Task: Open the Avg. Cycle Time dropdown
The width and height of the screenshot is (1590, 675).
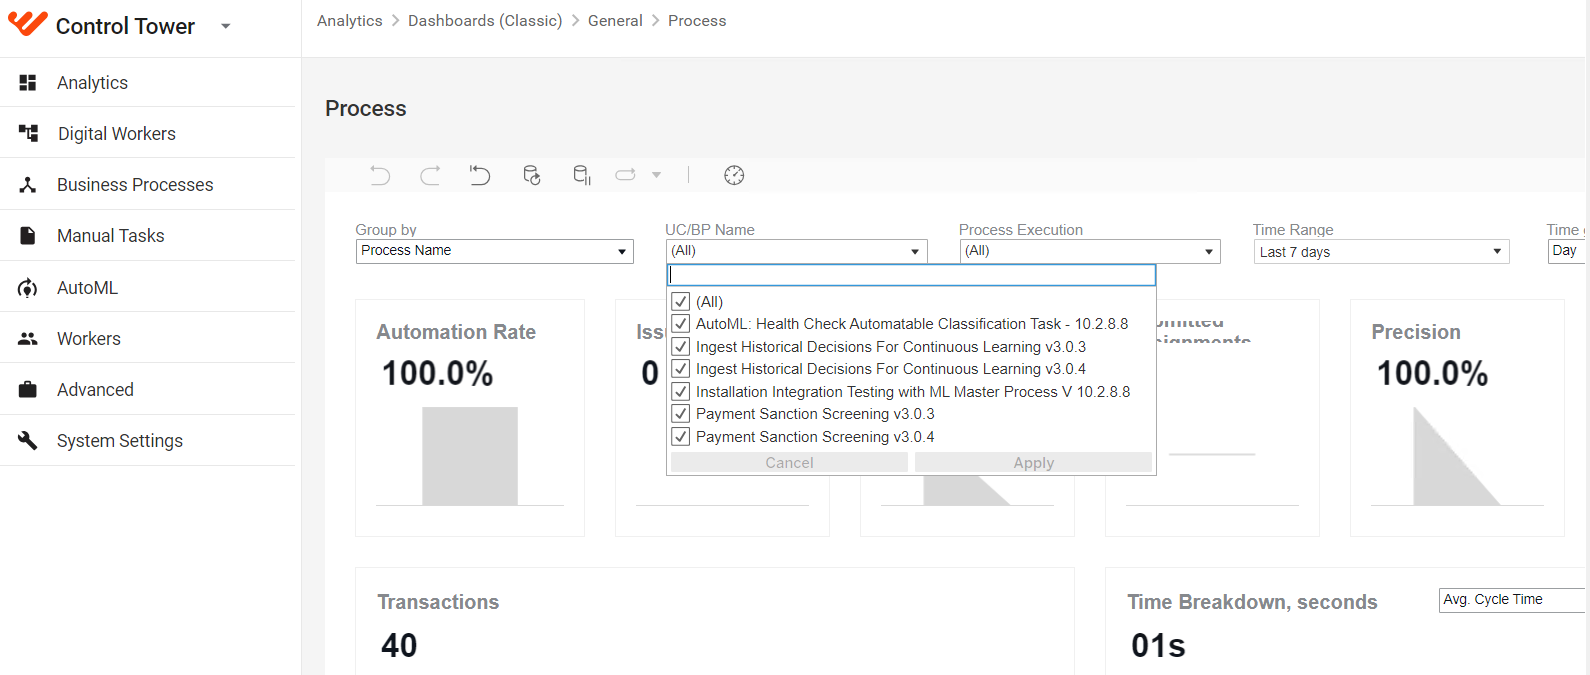Action: (x=1513, y=600)
